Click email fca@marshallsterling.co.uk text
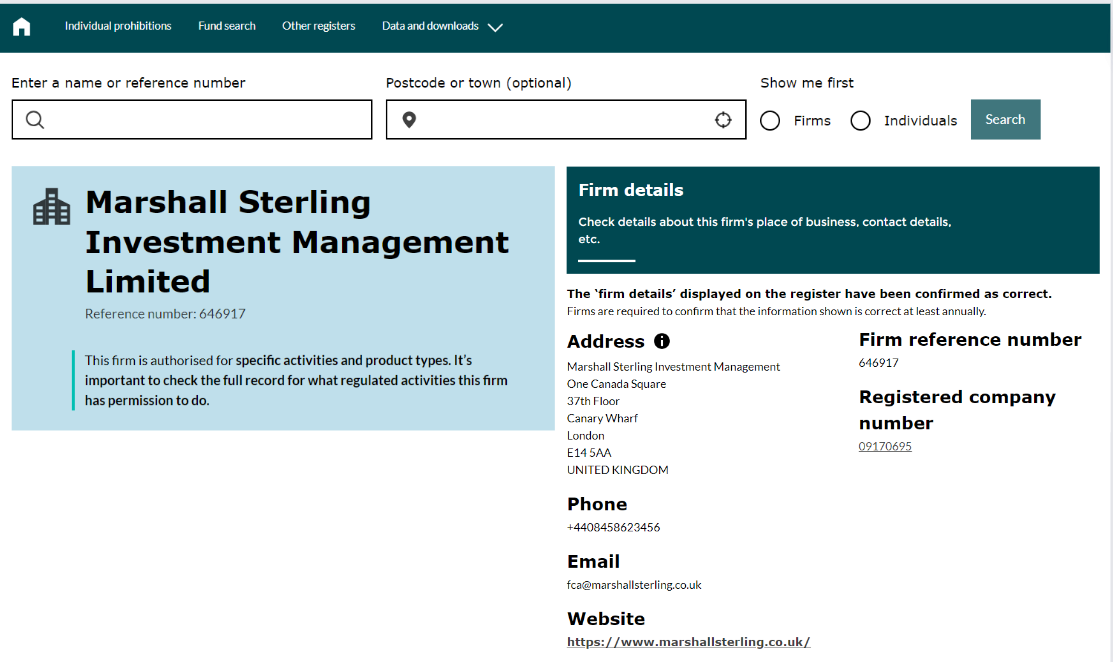 [x=634, y=585]
